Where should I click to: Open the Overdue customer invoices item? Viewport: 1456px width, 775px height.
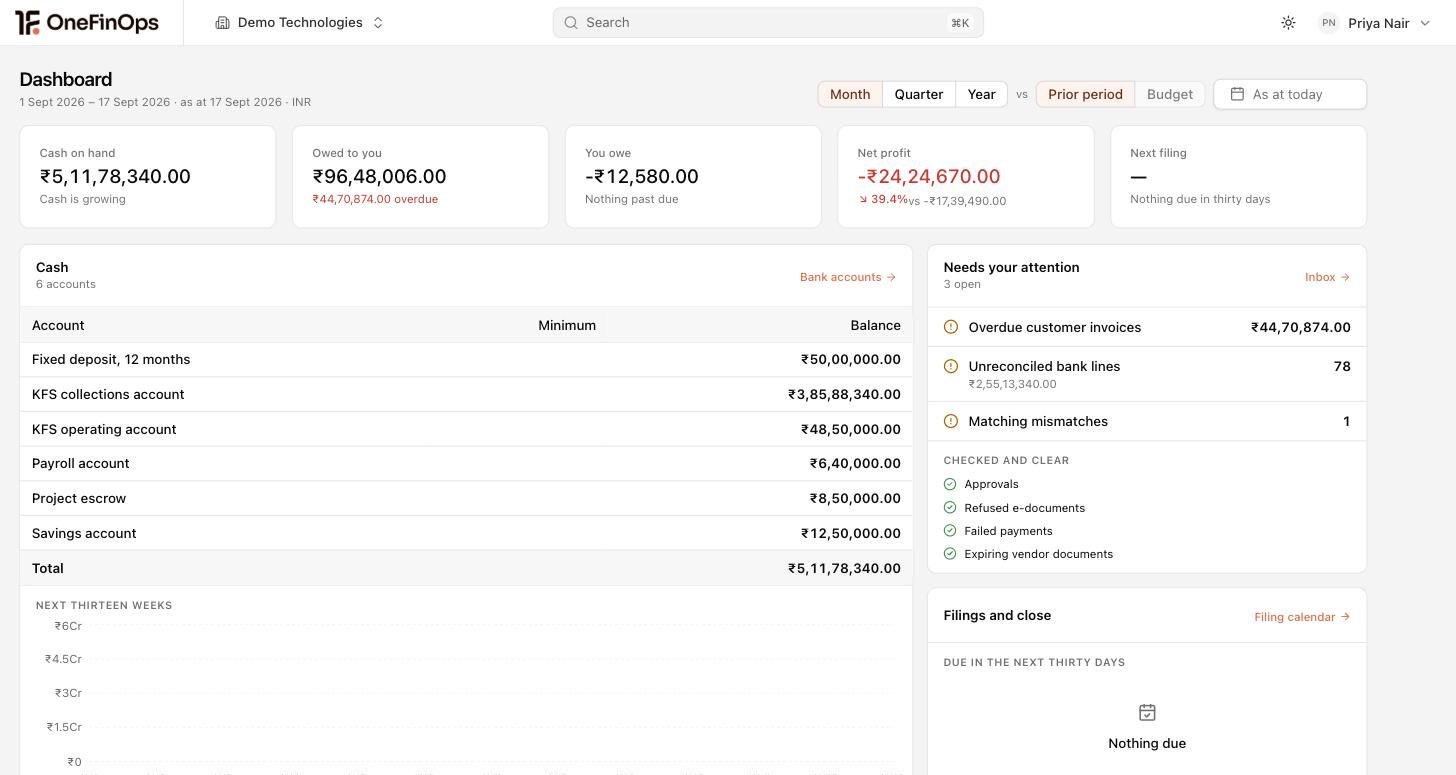1147,327
